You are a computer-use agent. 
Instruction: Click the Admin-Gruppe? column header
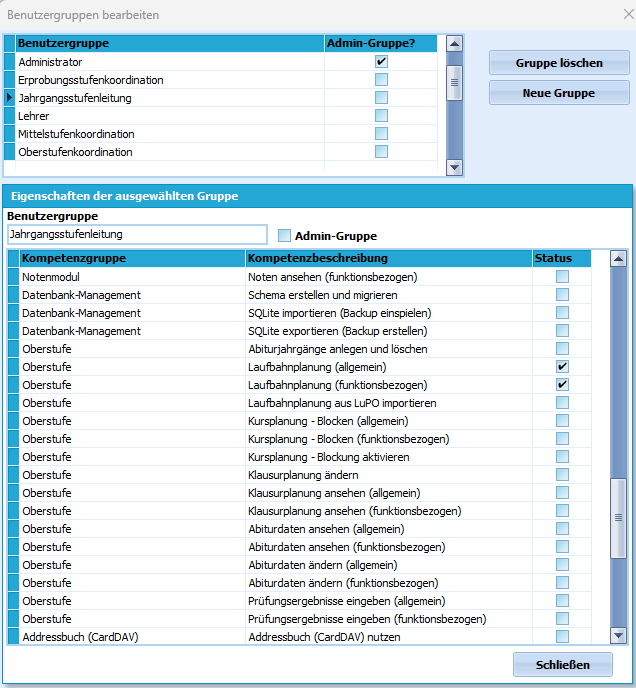tap(381, 43)
